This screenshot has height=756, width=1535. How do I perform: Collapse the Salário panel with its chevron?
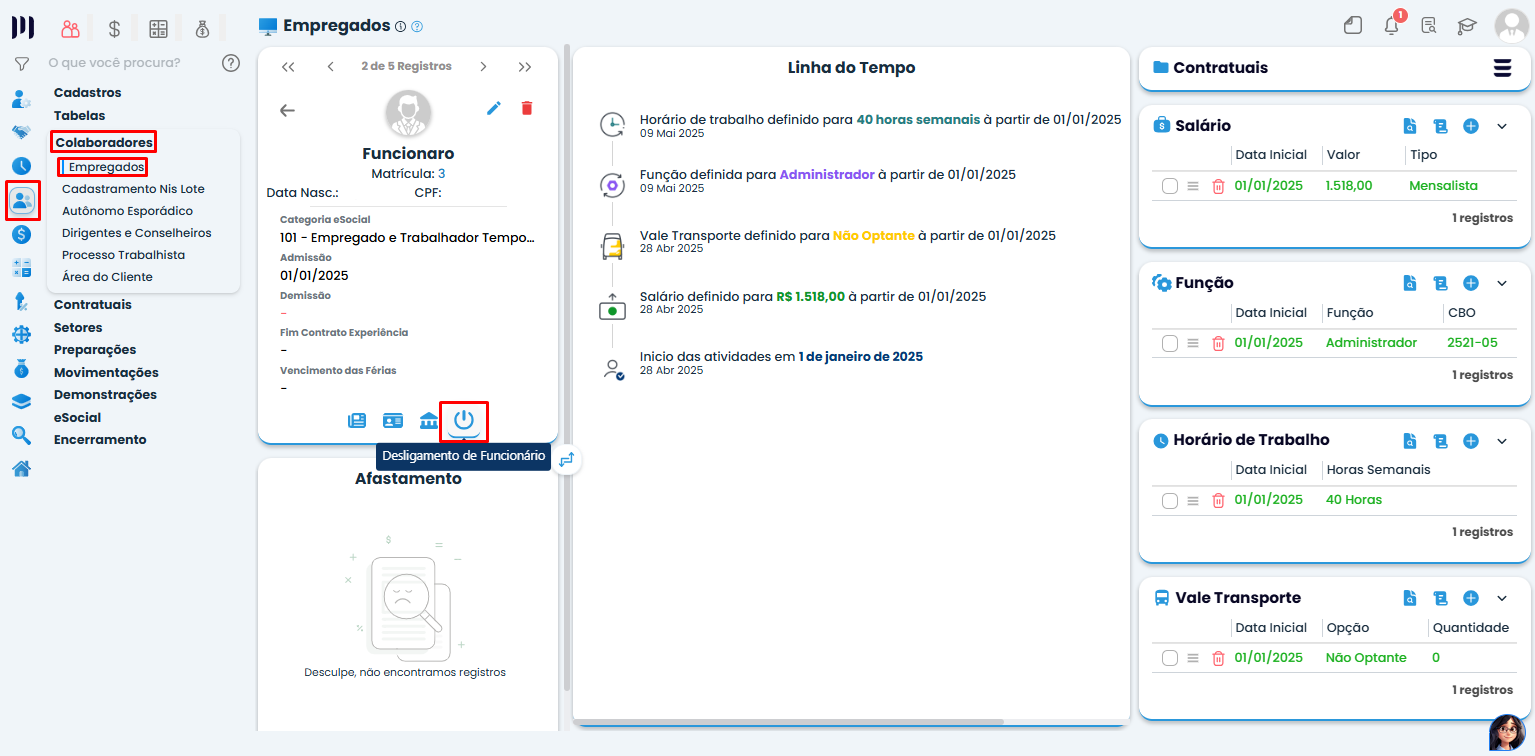[x=1501, y=126]
